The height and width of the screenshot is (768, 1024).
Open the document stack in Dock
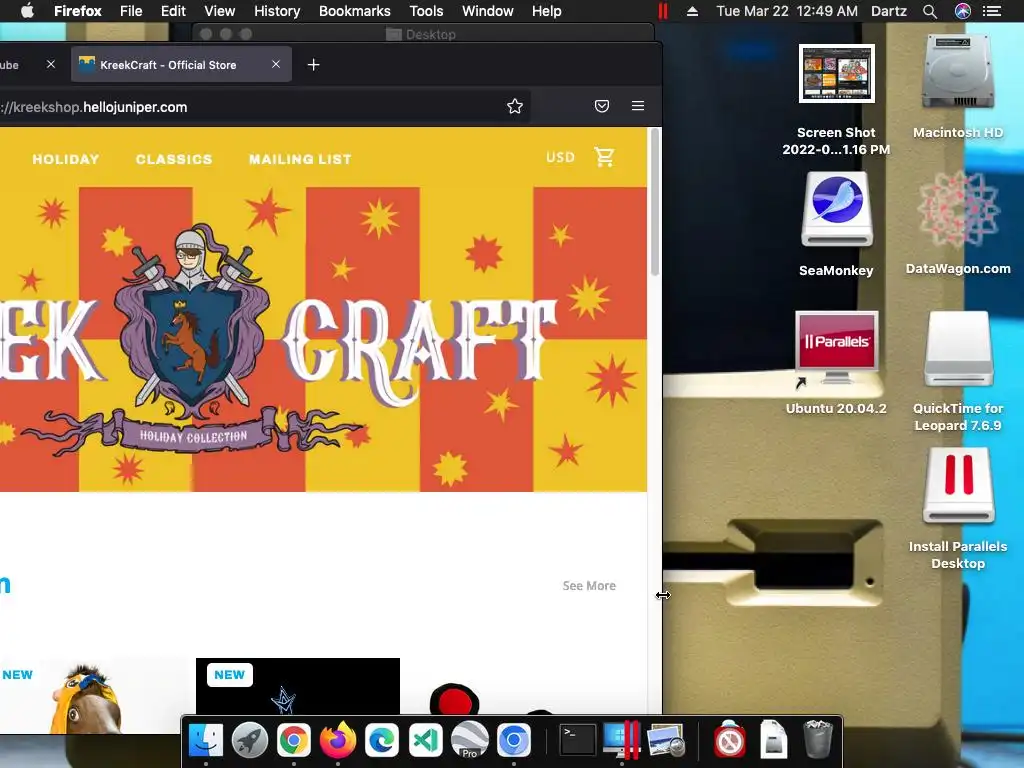click(773, 741)
